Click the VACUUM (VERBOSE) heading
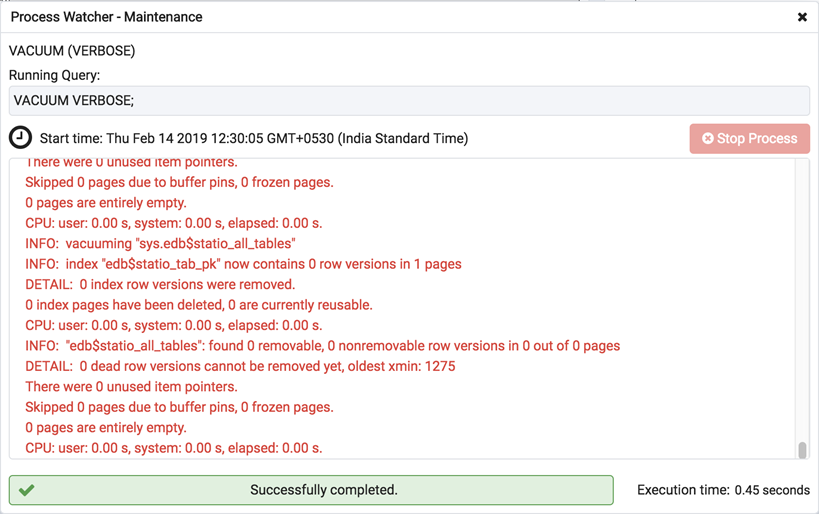Screen dimensions: 819x514 pyautogui.click(x=72, y=51)
